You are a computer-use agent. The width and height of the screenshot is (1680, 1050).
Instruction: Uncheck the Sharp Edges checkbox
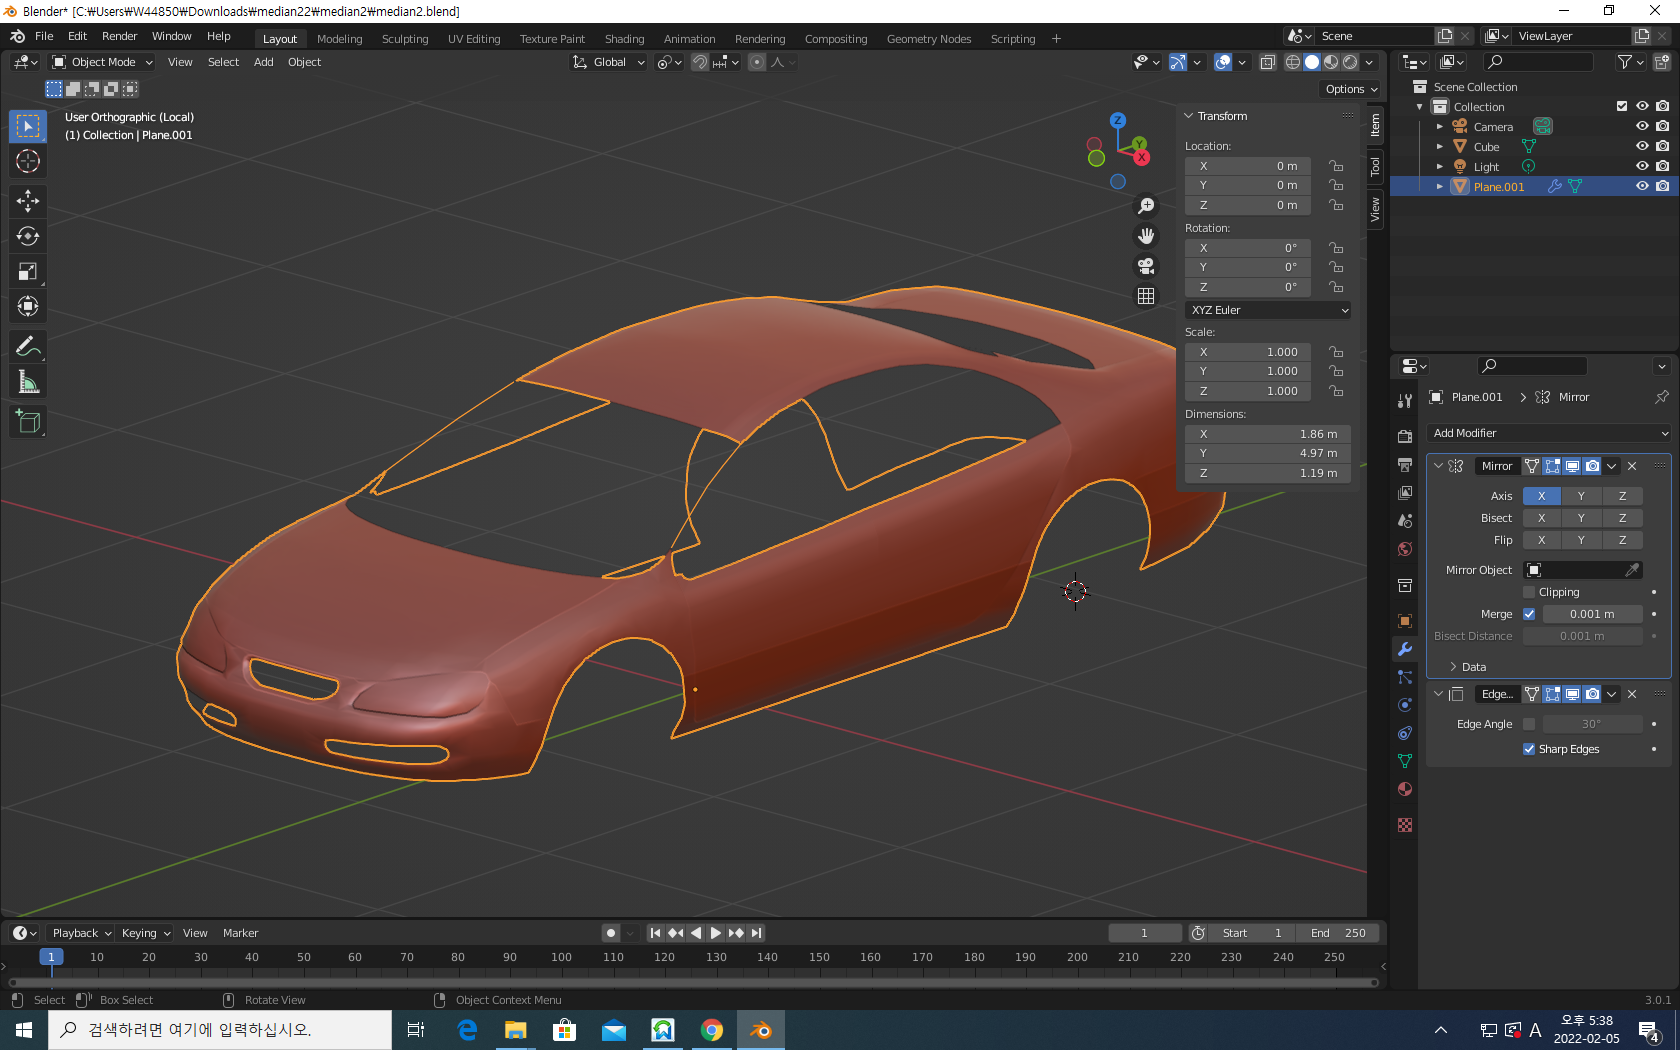tap(1529, 749)
